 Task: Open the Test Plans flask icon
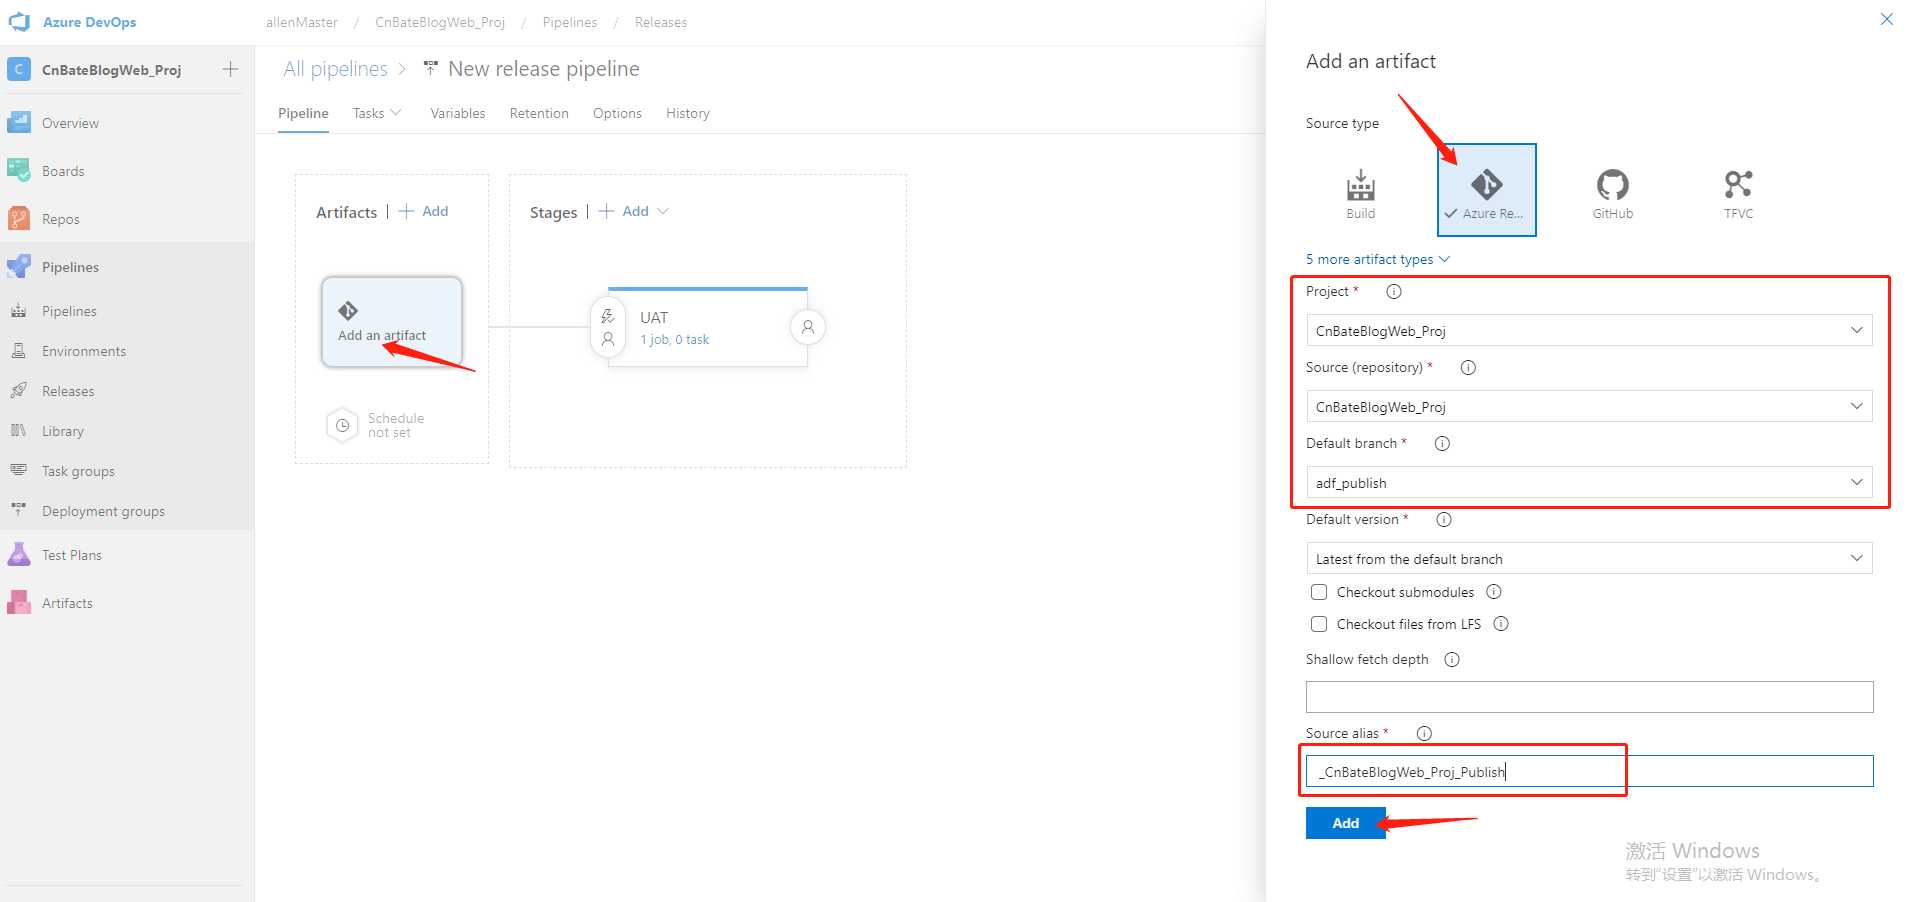pyautogui.click(x=19, y=555)
